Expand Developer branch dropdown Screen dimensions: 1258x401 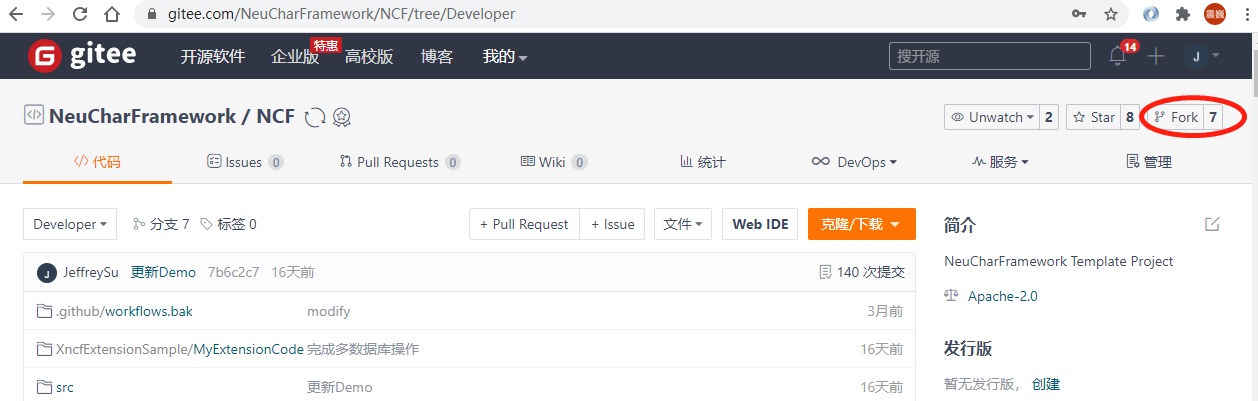(70, 224)
